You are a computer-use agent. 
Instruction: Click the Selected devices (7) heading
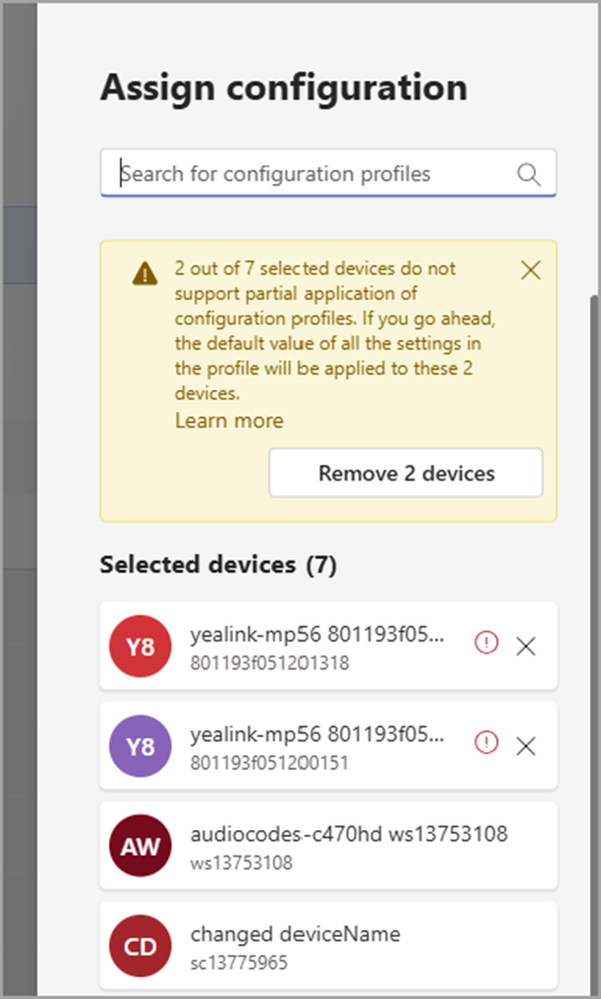219,565
